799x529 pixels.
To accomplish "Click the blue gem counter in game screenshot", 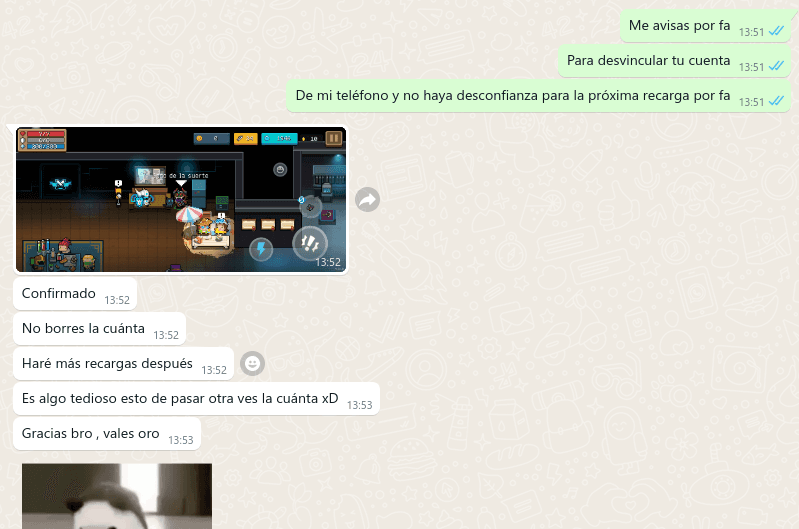I will point(279,139).
